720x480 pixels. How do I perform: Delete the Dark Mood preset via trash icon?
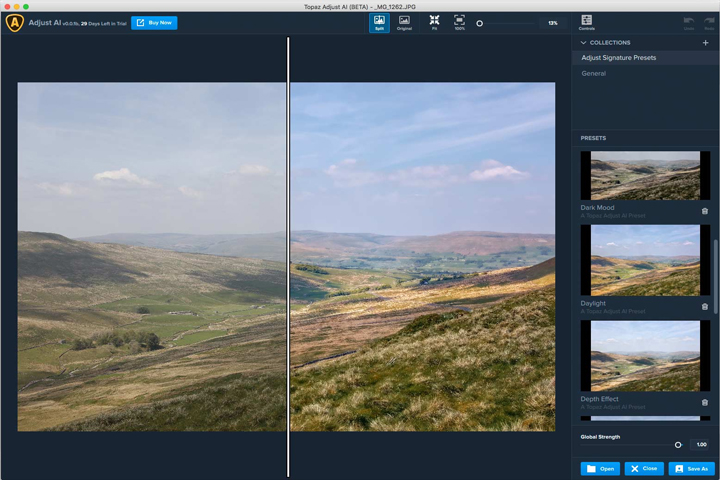tap(705, 211)
